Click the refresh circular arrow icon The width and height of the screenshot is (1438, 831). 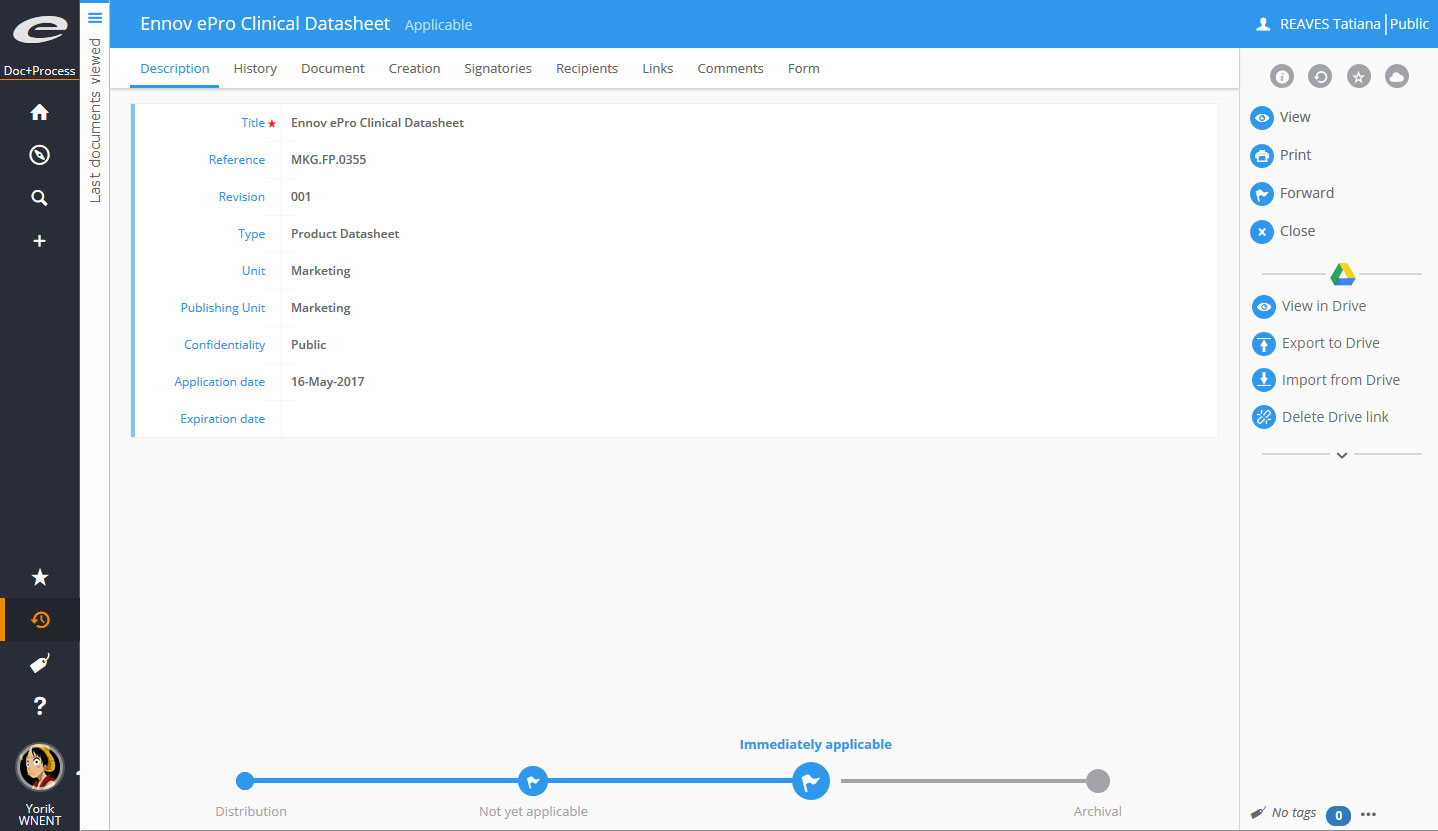[x=1320, y=76]
